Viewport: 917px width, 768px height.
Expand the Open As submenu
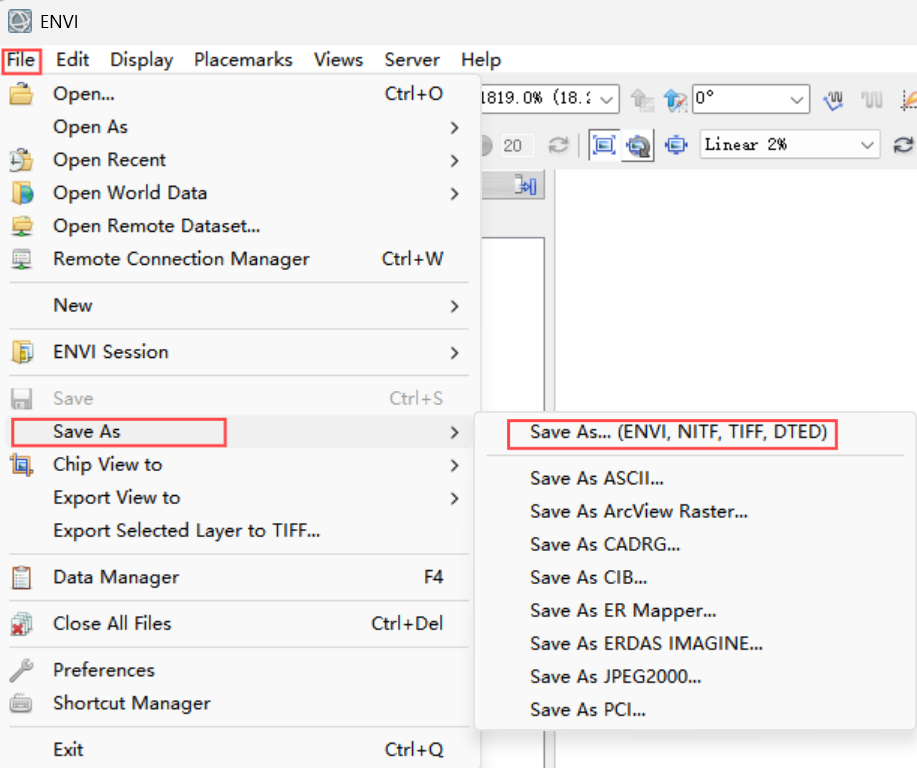[240, 127]
